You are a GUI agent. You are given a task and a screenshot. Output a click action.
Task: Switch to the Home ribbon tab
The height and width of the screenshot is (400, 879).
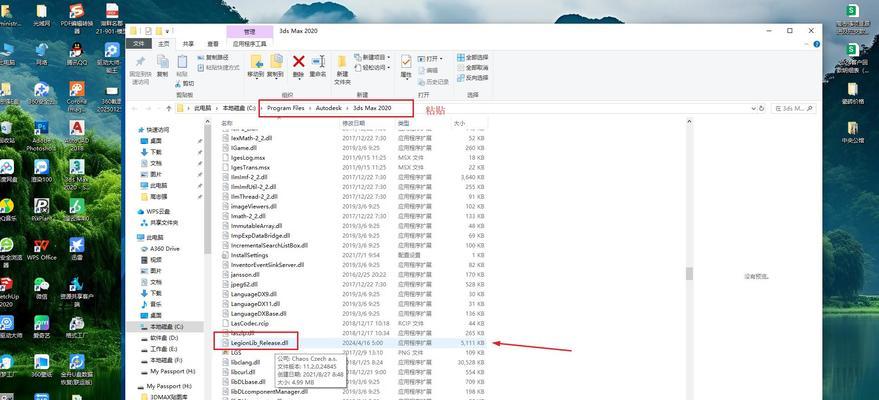coord(164,44)
